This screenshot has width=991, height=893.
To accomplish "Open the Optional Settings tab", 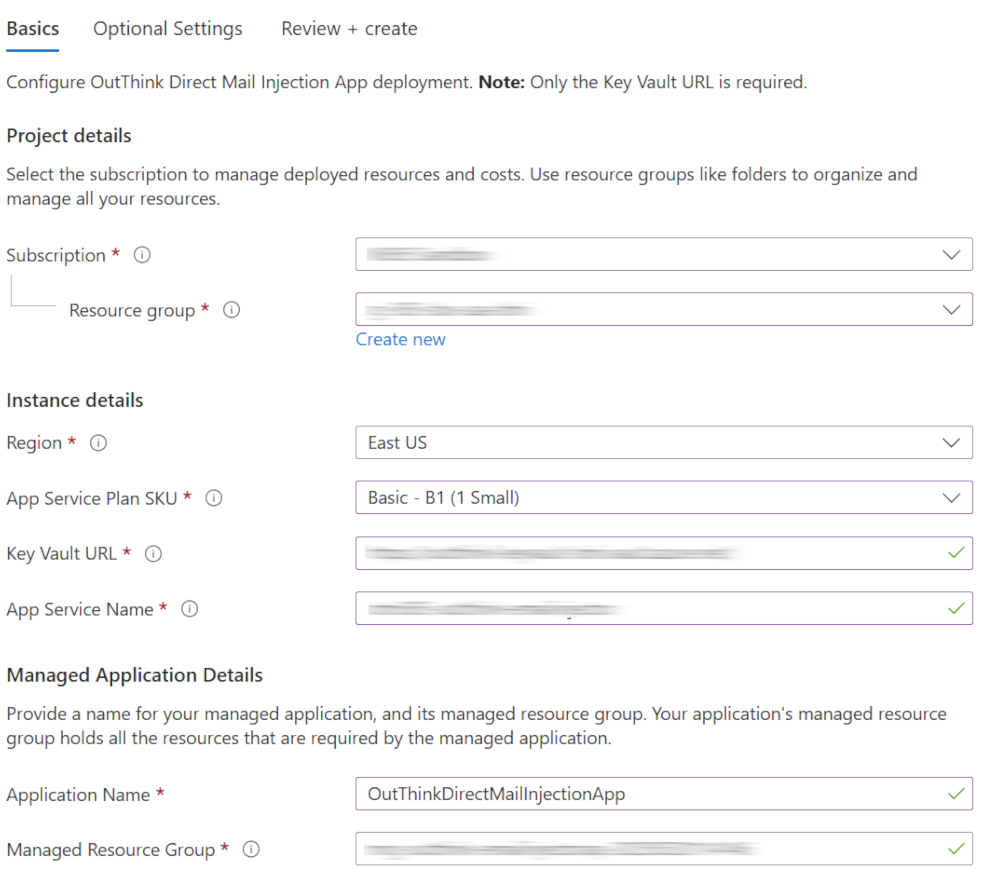I will (167, 29).
